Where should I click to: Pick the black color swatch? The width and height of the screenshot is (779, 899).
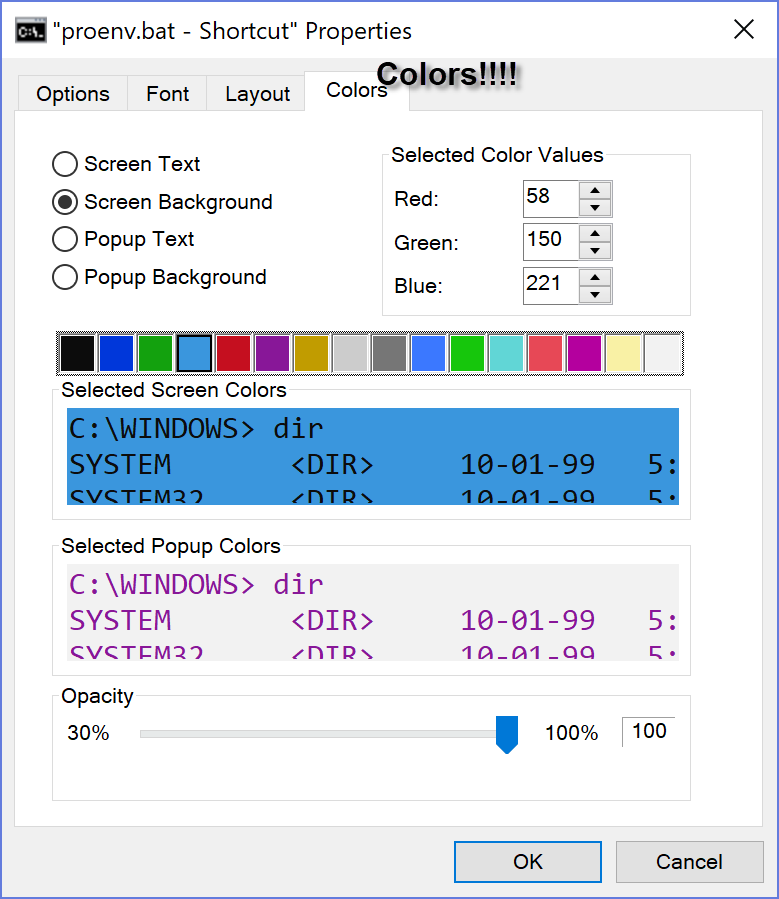[x=77, y=353]
